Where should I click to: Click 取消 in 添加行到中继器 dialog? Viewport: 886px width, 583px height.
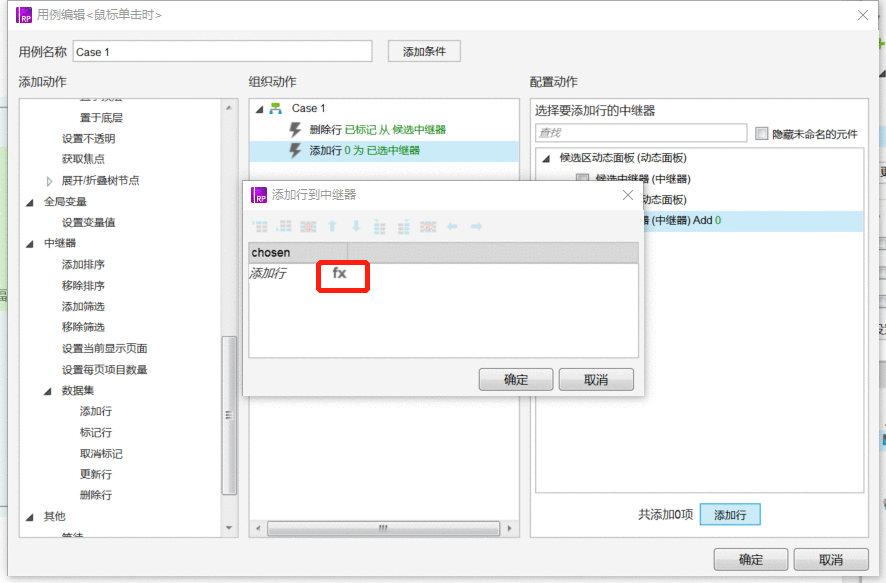tap(596, 380)
